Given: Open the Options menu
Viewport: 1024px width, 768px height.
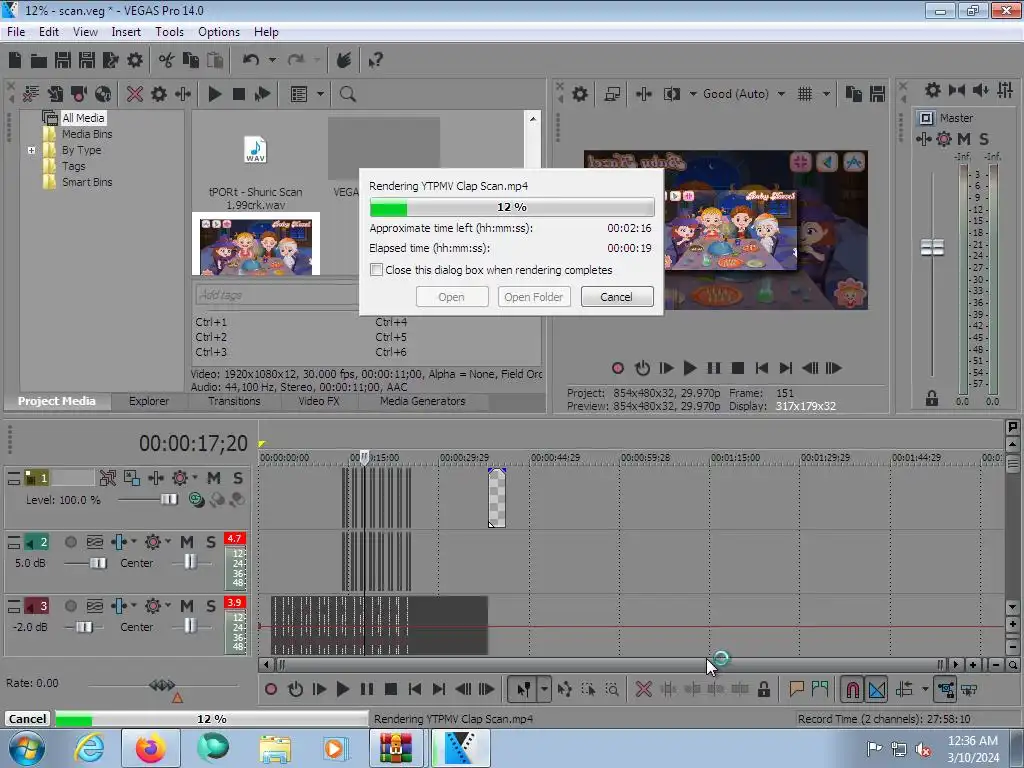Looking at the screenshot, I should (x=219, y=32).
